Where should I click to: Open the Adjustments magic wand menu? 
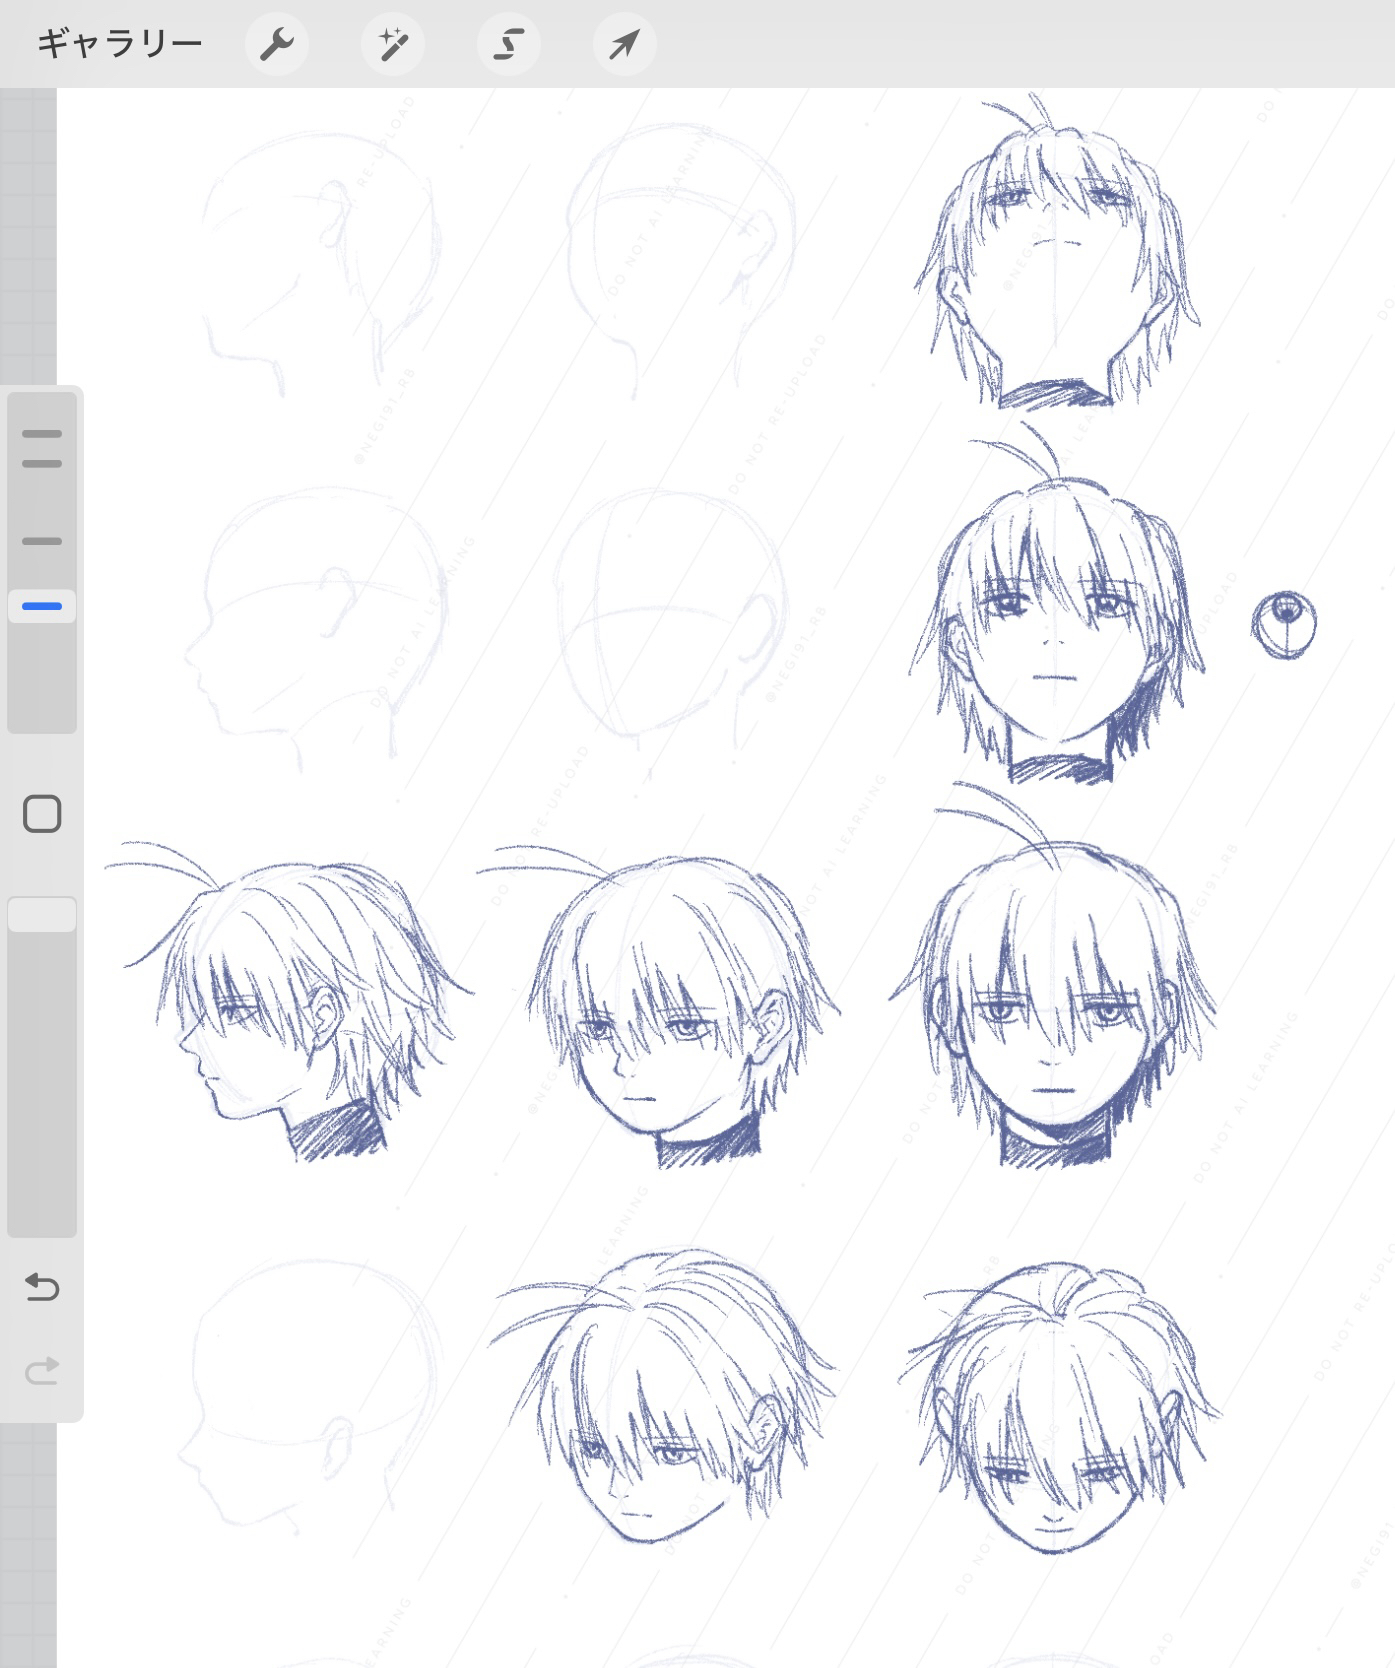coord(393,44)
